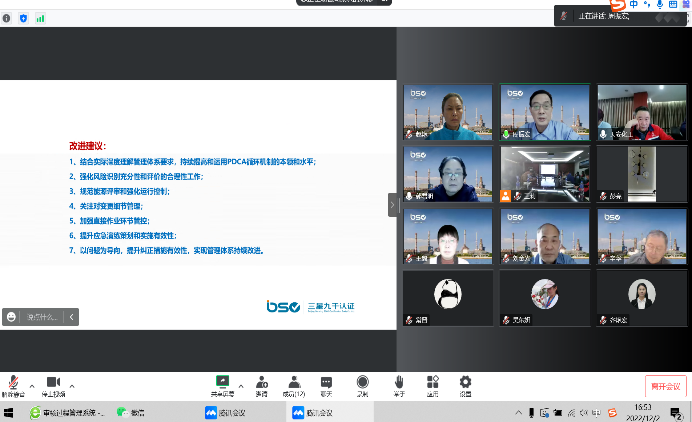Open meeting info icon at top left
This screenshot has height=422, width=692.
pos(7,17)
